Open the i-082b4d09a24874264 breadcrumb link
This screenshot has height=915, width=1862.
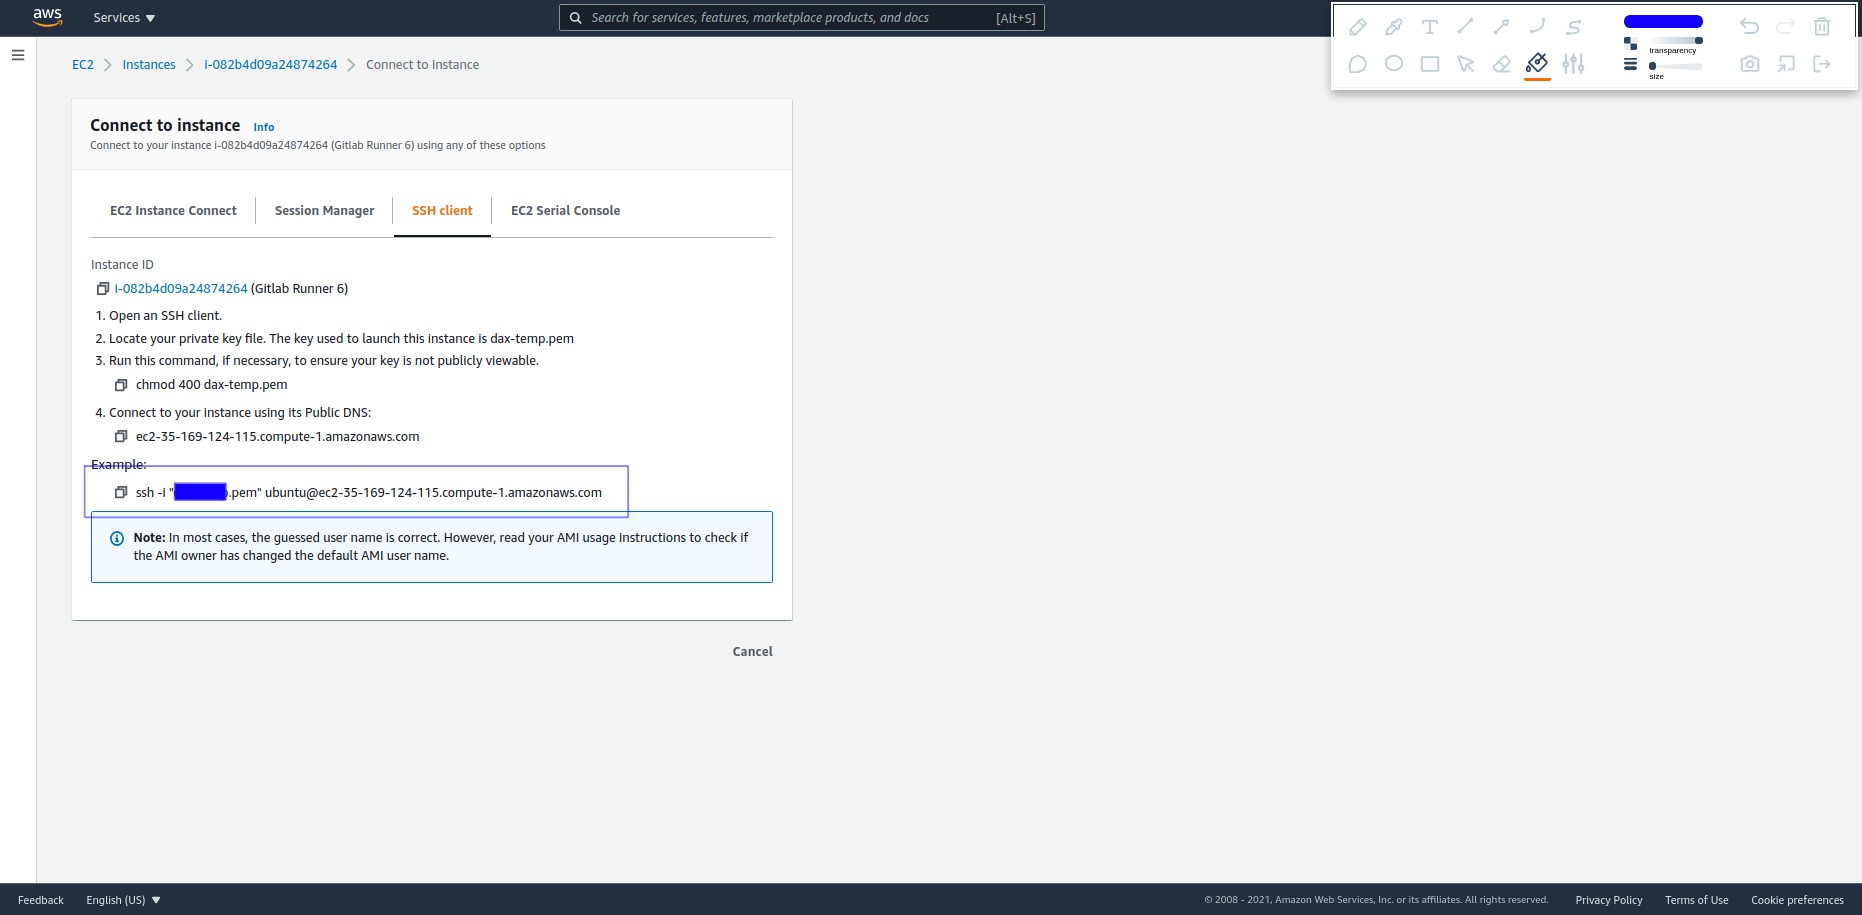click(x=271, y=65)
